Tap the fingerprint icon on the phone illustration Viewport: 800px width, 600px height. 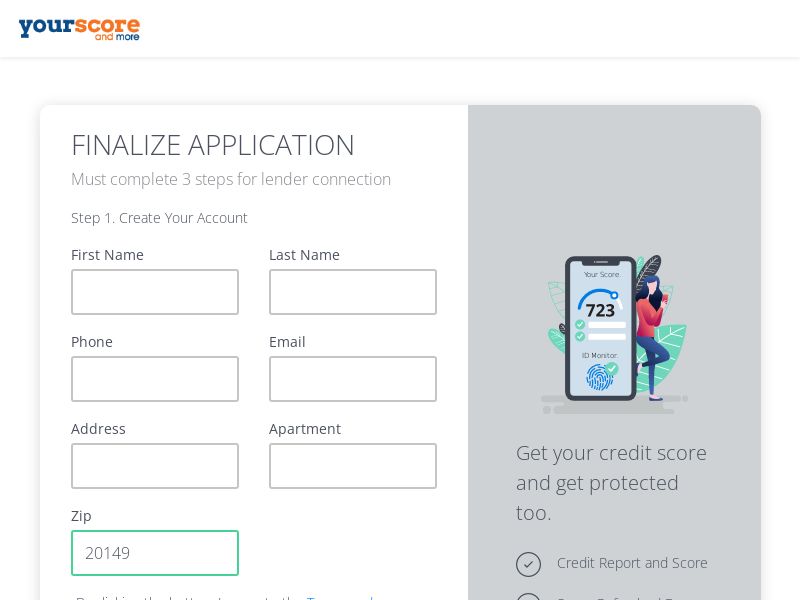click(x=597, y=374)
